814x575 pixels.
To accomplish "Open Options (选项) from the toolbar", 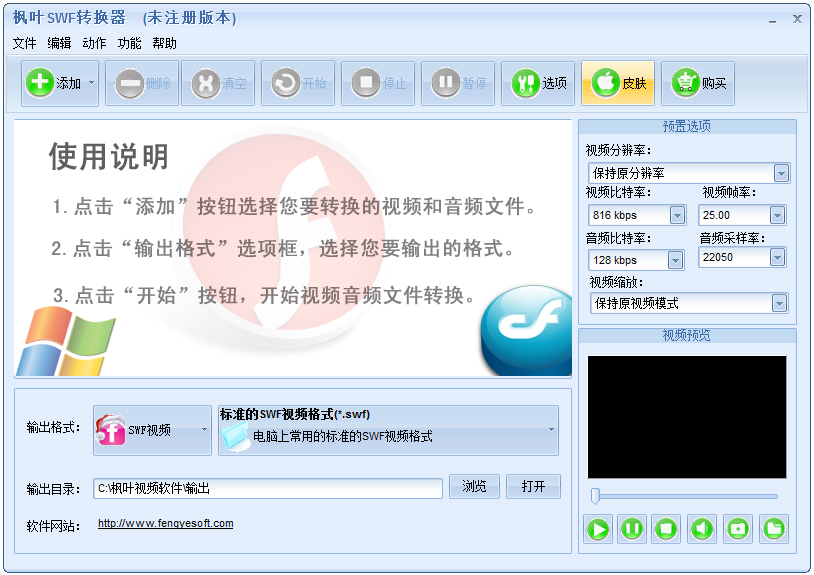I will [538, 83].
